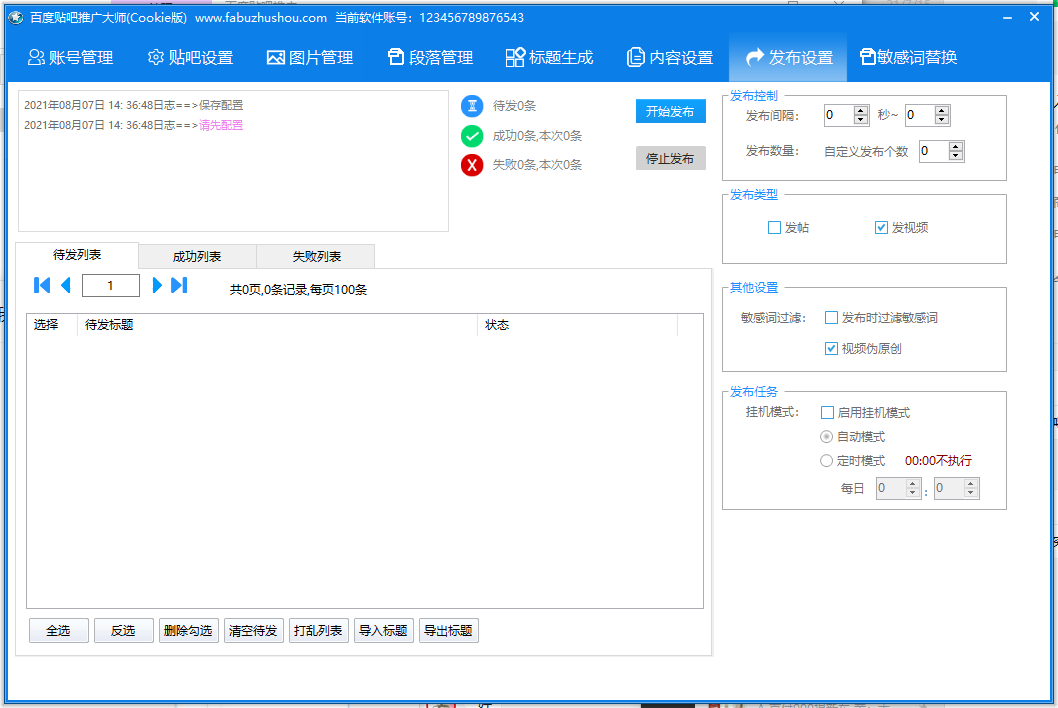Open the 贴吧设置 settings tab
Image resolution: width=1058 pixels, height=708 pixels.
(x=190, y=57)
